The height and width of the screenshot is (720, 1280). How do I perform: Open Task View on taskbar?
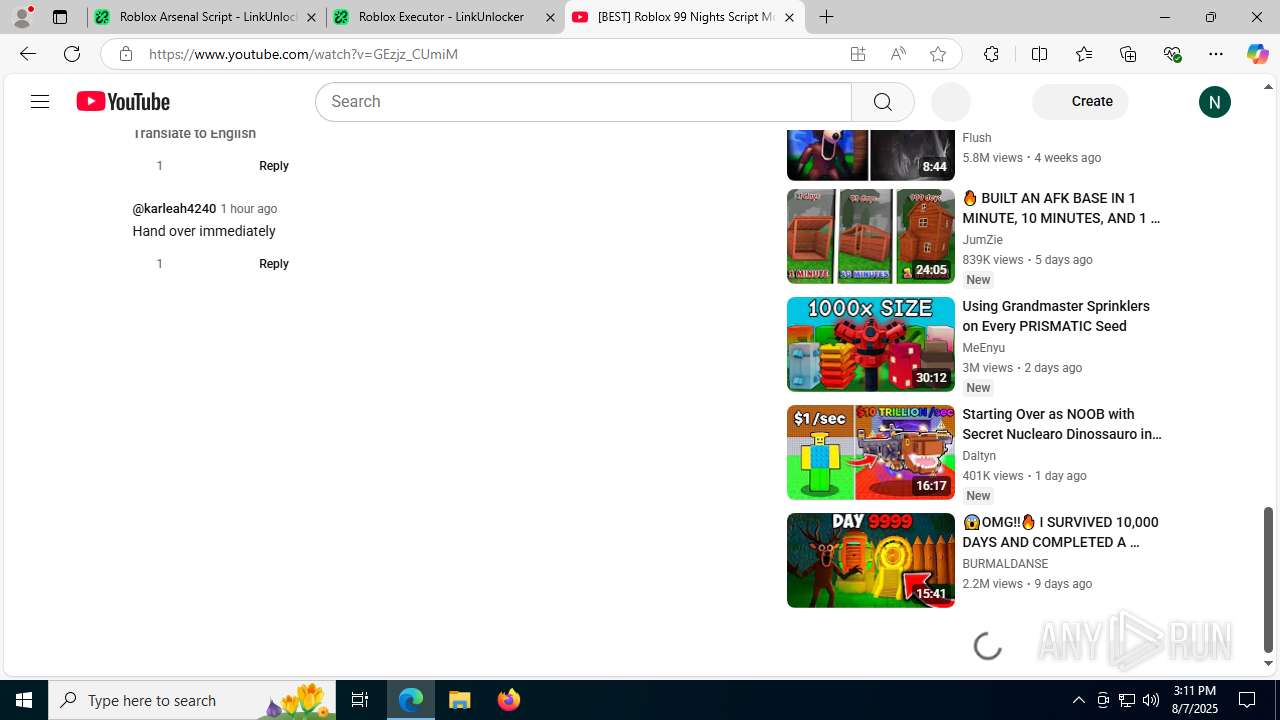pyautogui.click(x=360, y=700)
